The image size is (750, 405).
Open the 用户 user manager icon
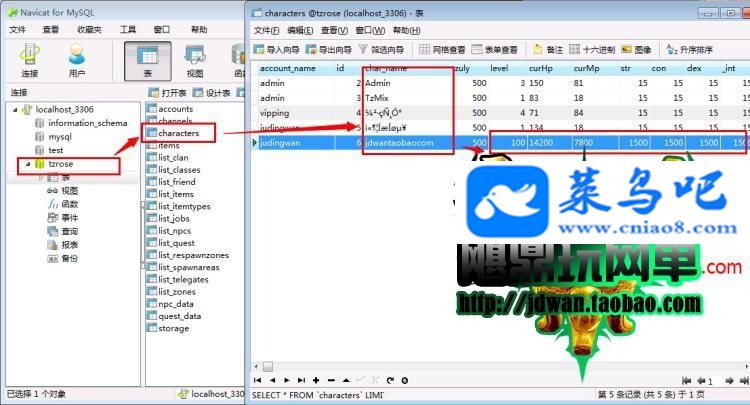pos(77,61)
